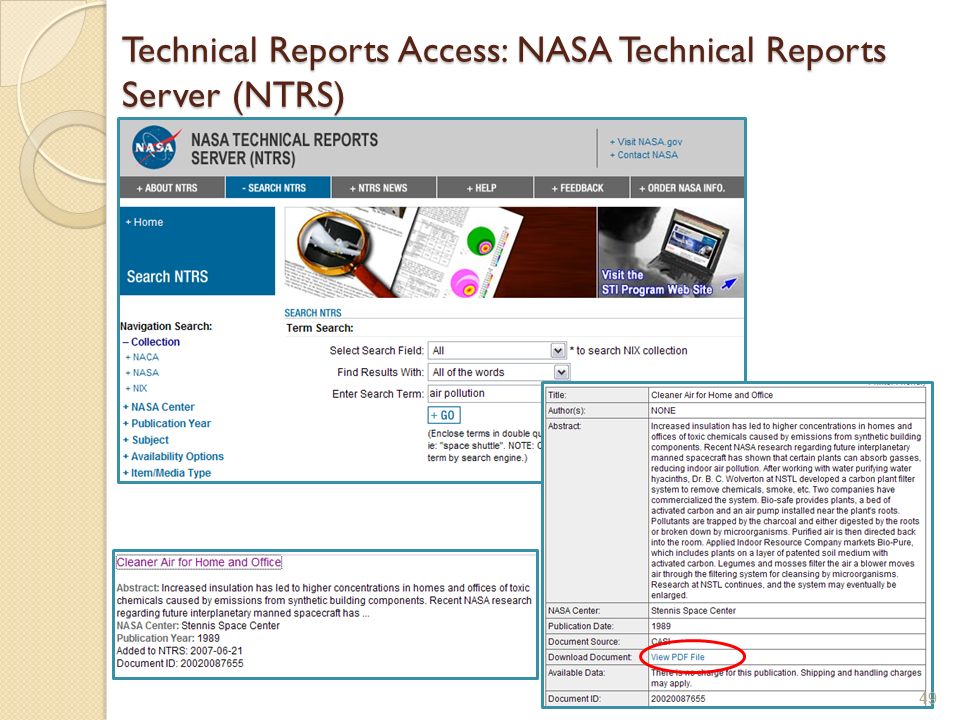Click the 'Search NTRS' sidebar heading
960x720 pixels.
(167, 277)
